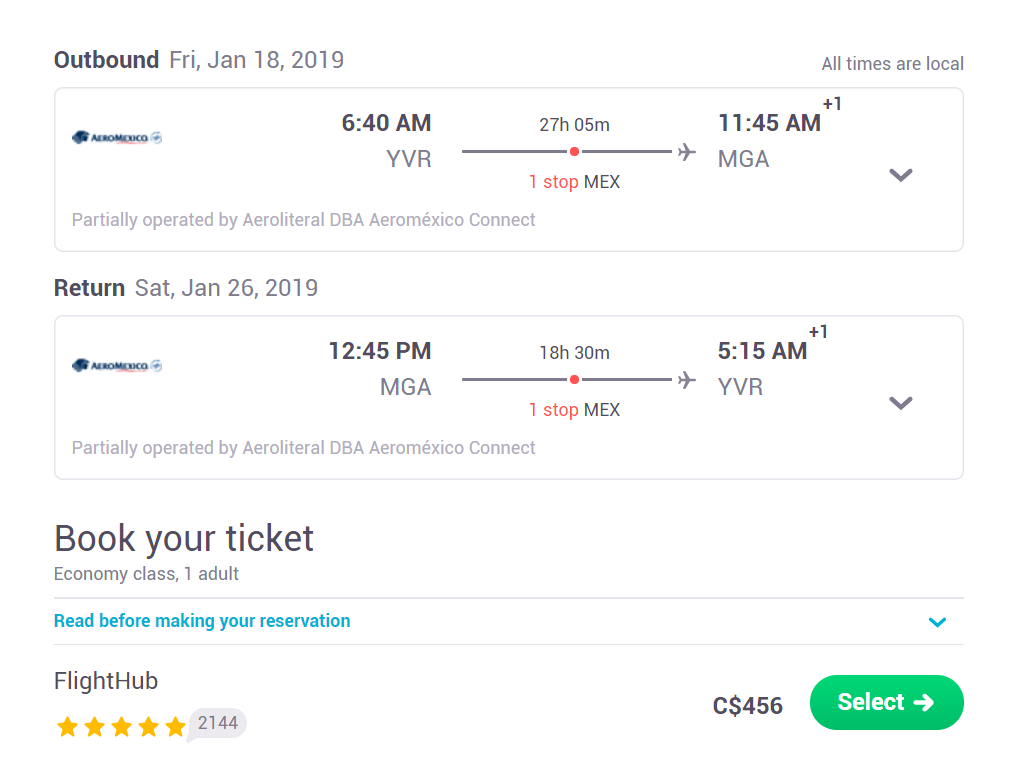Click the red stop dot on return route
This screenshot has height=759, width=1016.
point(574,380)
